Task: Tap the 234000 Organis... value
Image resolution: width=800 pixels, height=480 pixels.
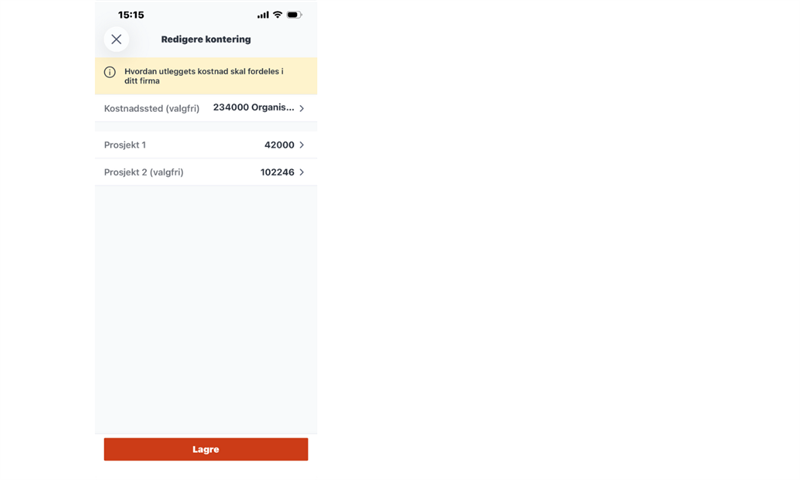Action: point(253,107)
